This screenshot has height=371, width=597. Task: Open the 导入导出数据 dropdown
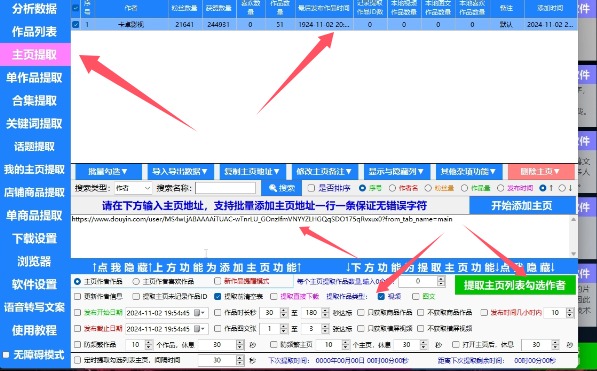(180, 172)
